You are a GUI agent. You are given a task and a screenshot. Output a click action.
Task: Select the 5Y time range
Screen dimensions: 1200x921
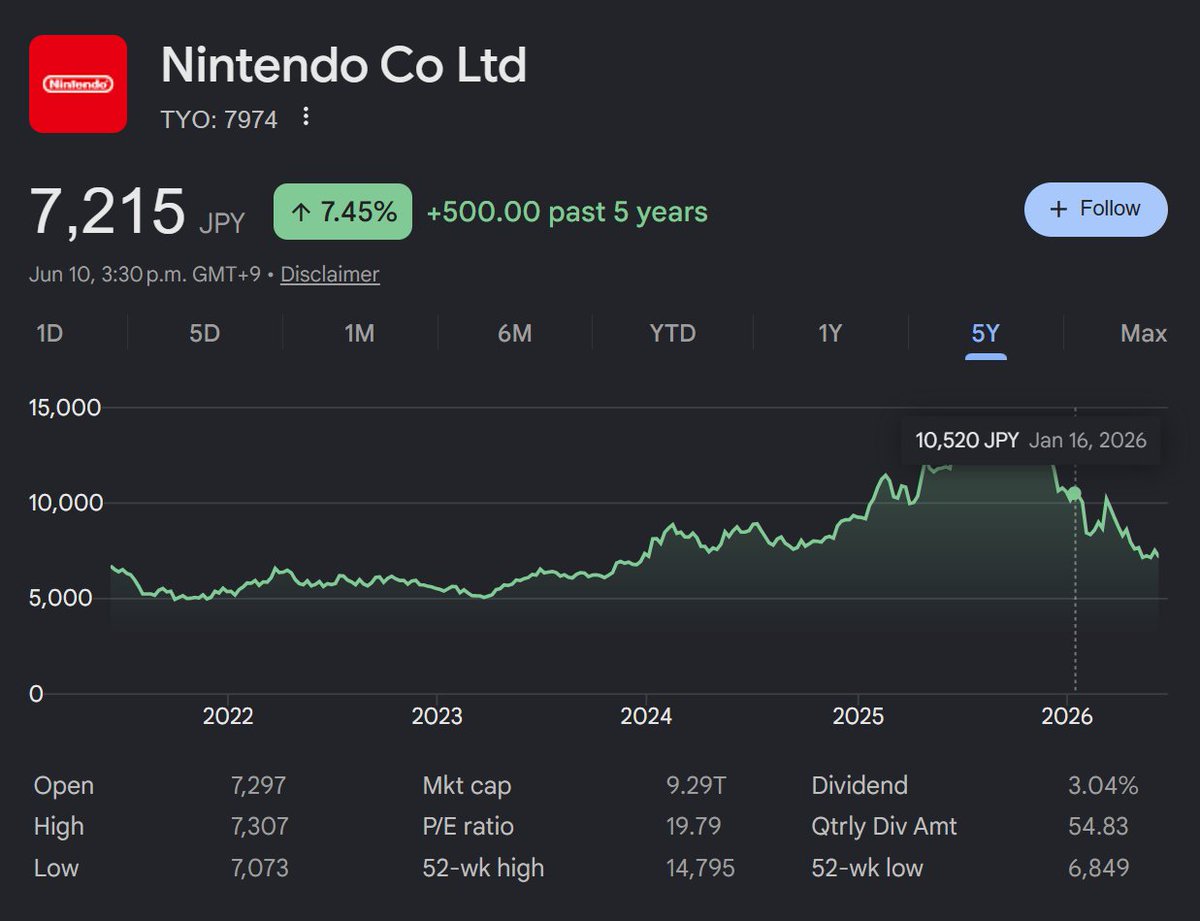pyautogui.click(x=986, y=333)
